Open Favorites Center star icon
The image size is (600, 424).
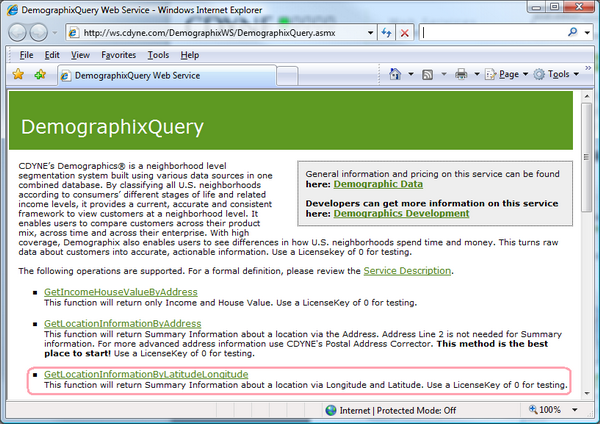18,74
